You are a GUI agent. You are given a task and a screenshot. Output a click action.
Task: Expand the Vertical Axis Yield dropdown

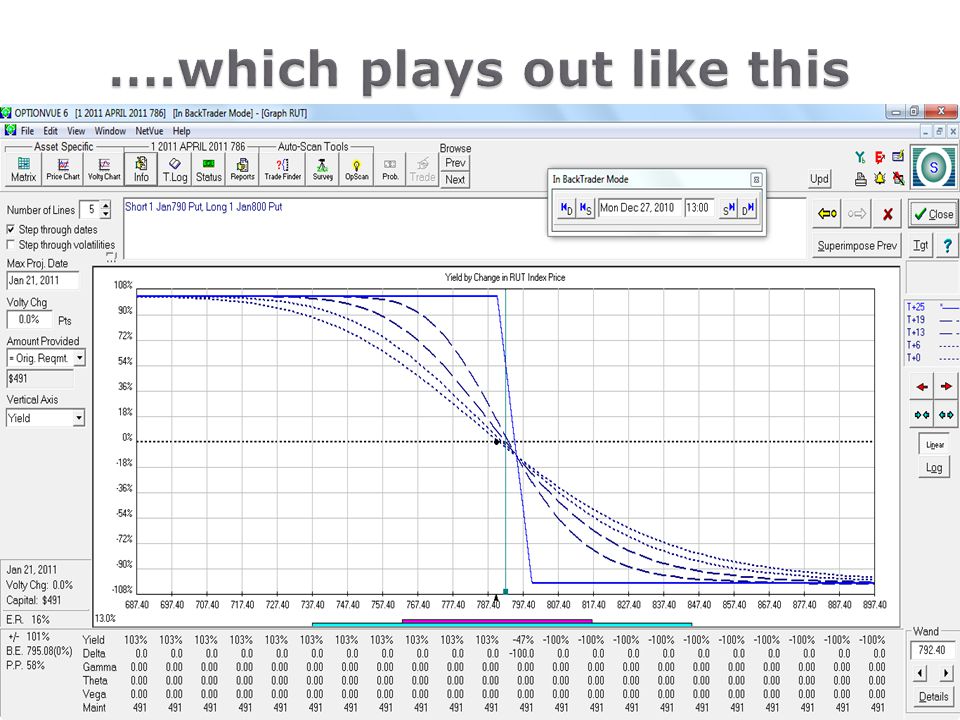(x=78, y=418)
